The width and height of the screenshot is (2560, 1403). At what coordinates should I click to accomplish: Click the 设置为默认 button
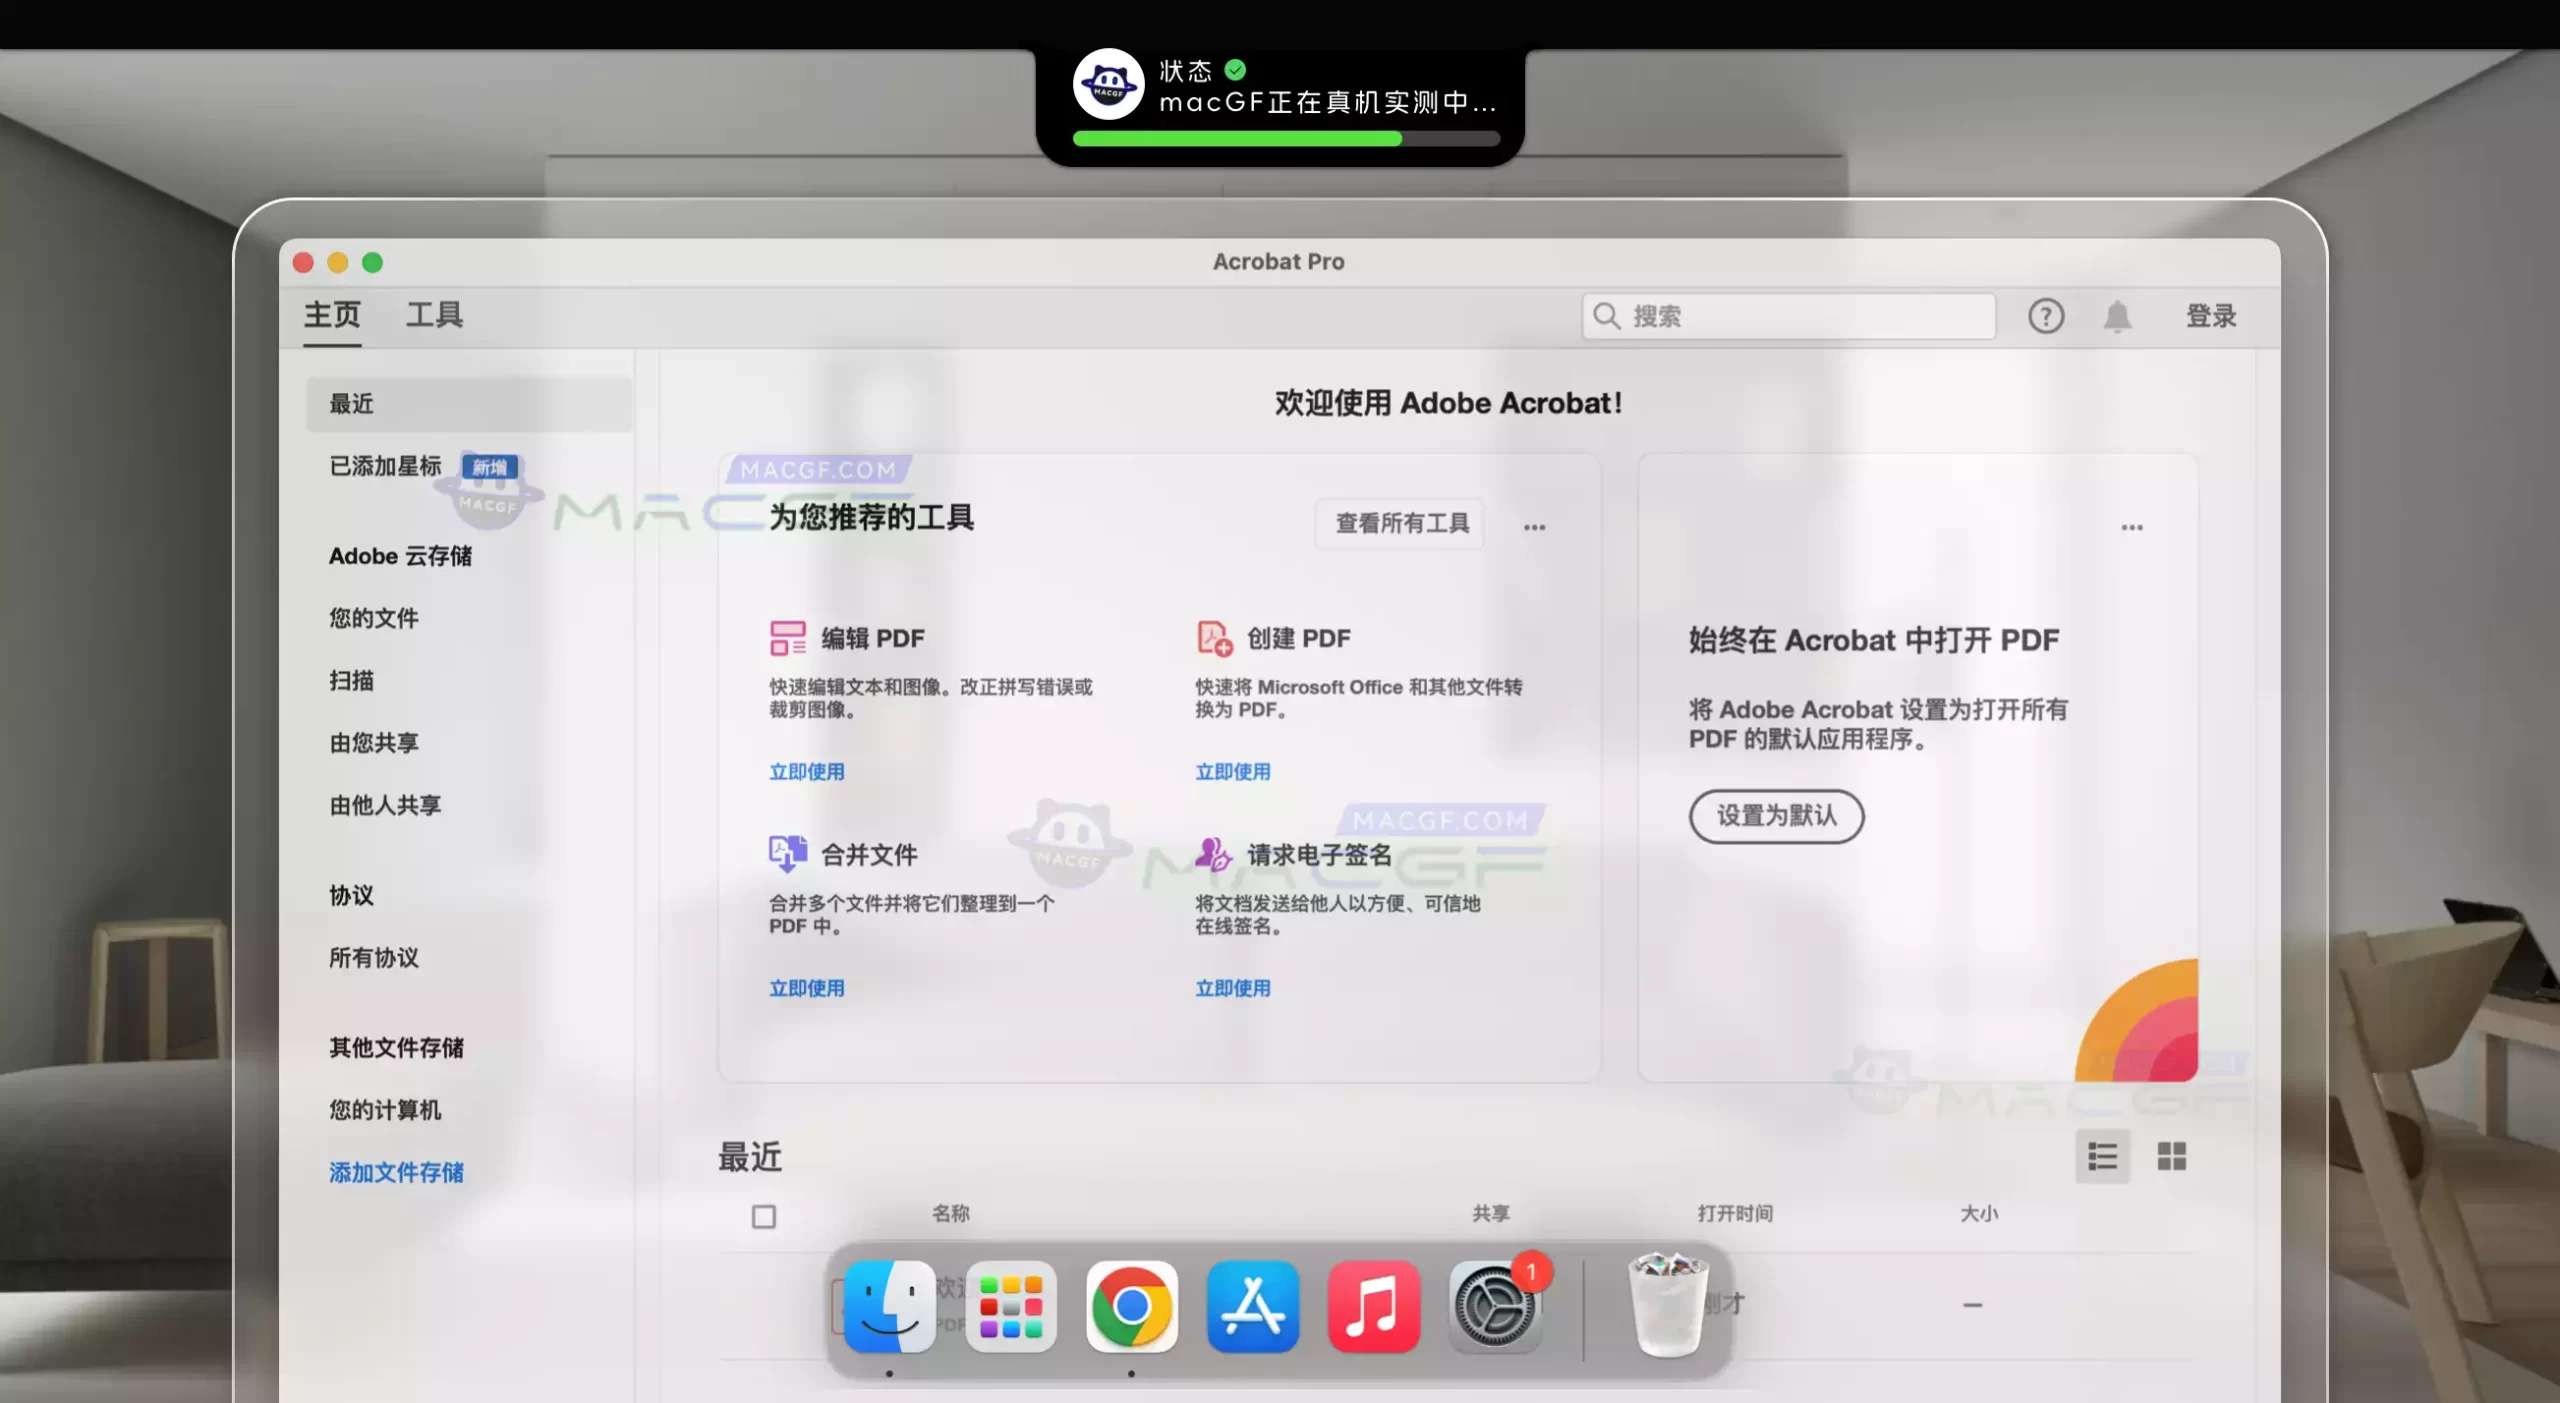pos(1776,816)
